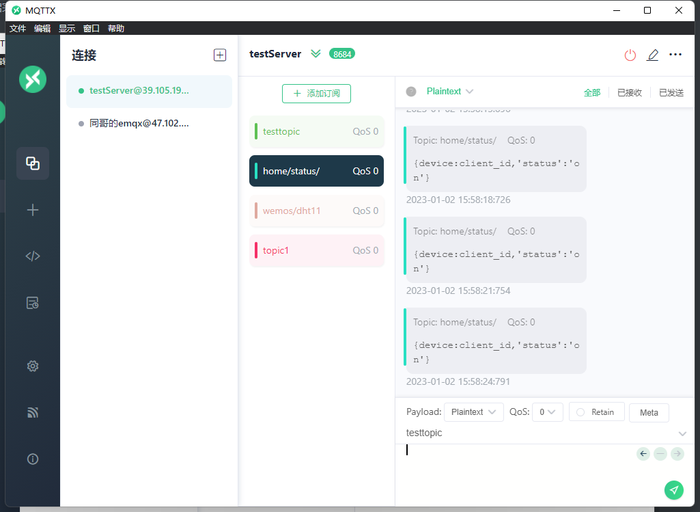Click message received at 15:58:21:754
The height and width of the screenshot is (512, 700).
pyautogui.click(x=495, y=250)
